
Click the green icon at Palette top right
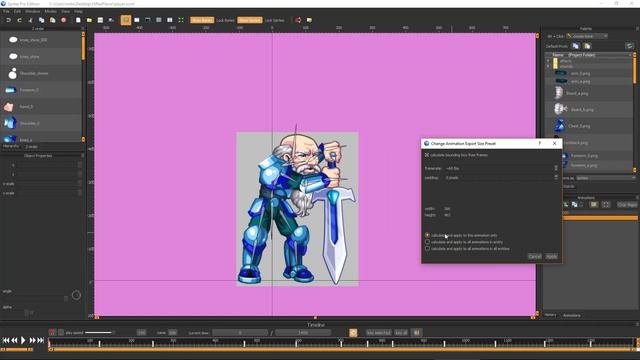click(x=630, y=46)
